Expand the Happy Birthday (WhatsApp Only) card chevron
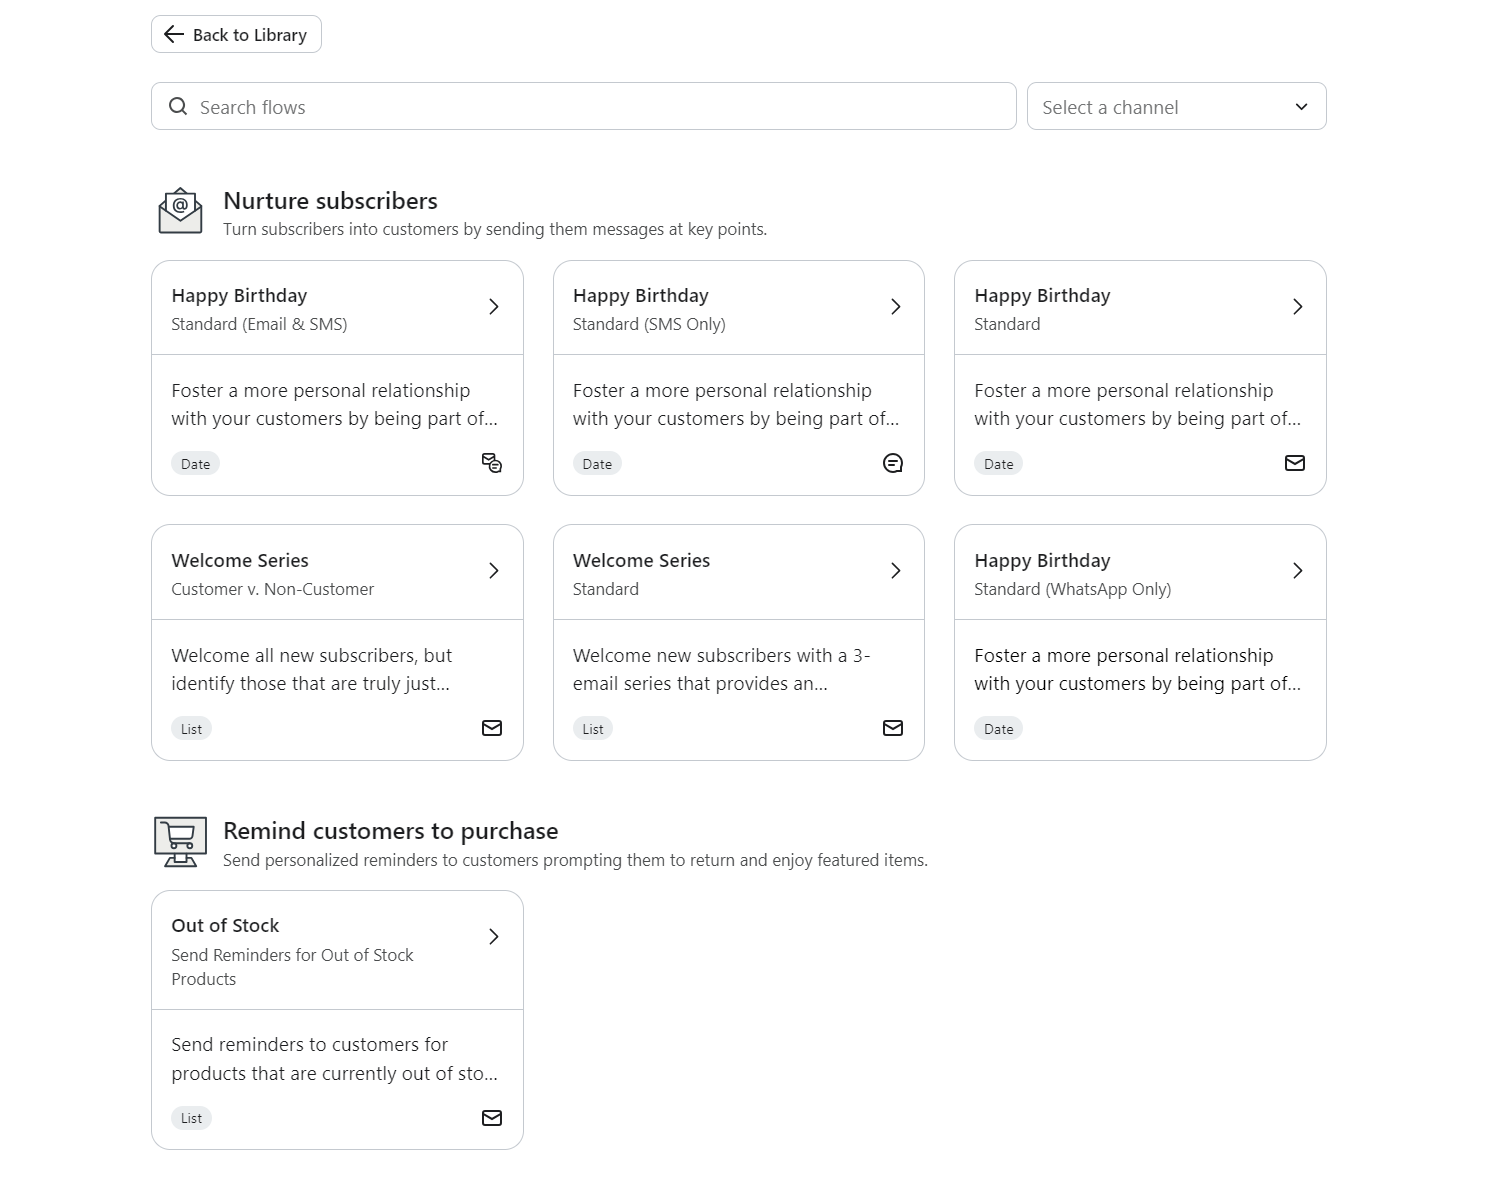The width and height of the screenshot is (1504, 1183). point(1298,570)
